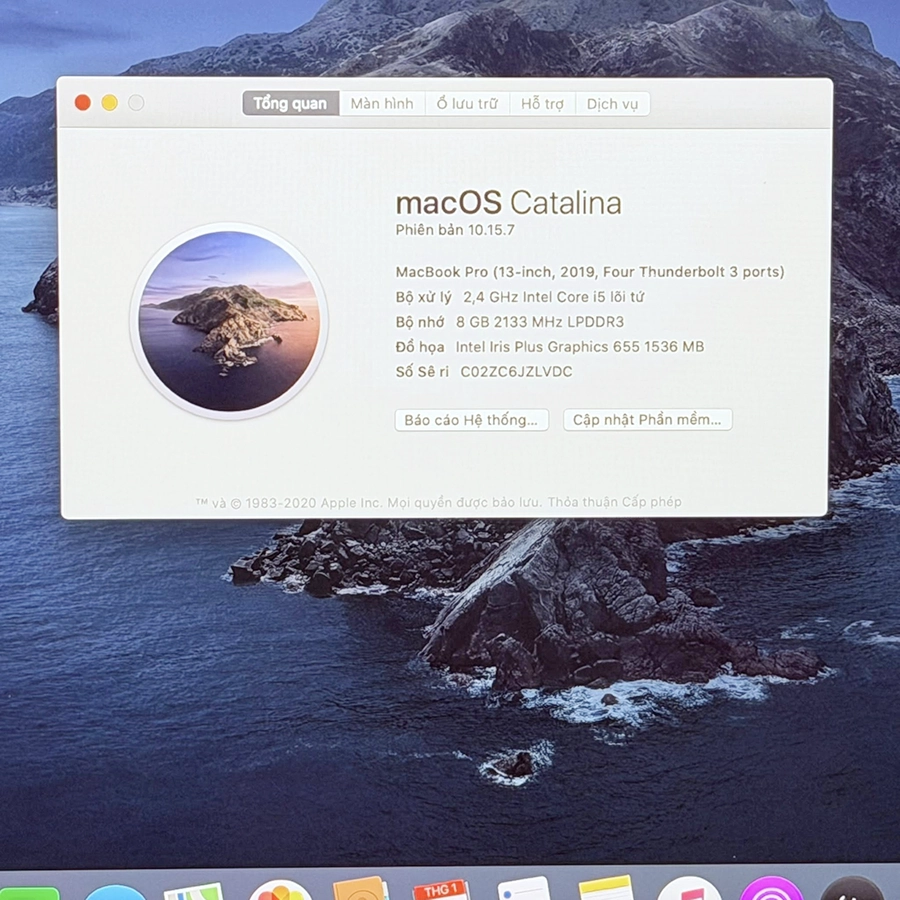The height and width of the screenshot is (900, 900).
Task: Open Messages app in the Dock
Action: coord(115,892)
